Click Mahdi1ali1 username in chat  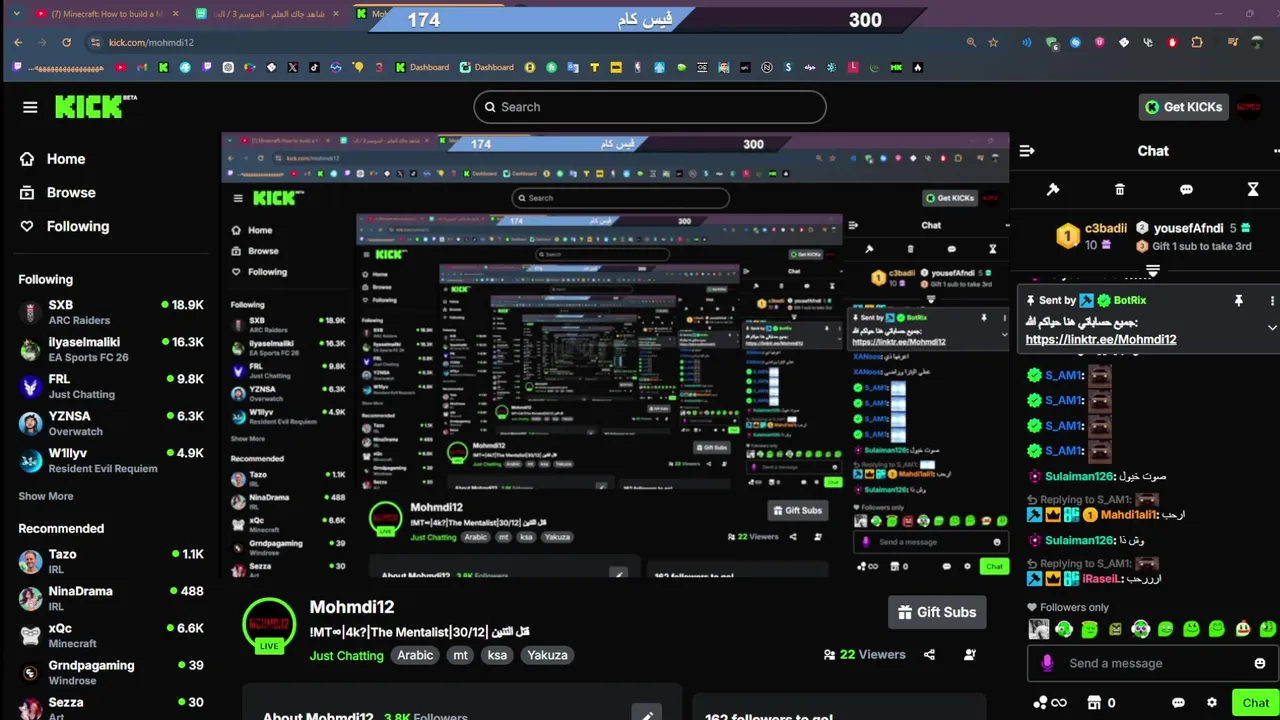pyautogui.click(x=1130, y=515)
